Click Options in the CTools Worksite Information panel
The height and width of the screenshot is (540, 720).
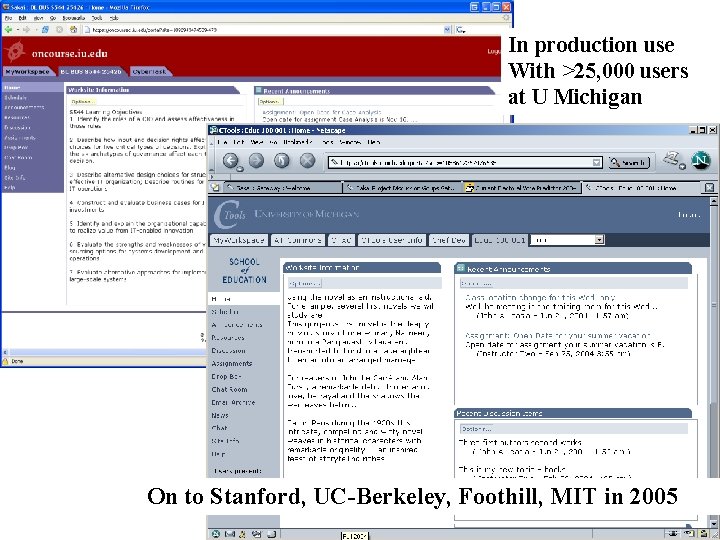[x=304, y=283]
